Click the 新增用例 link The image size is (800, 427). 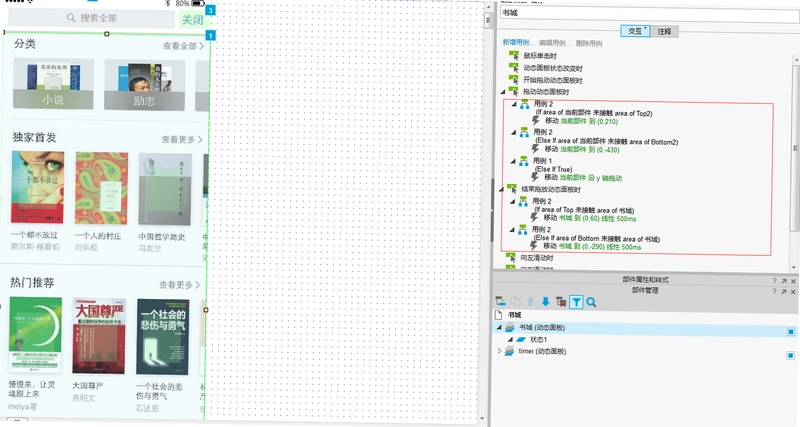click(516, 42)
